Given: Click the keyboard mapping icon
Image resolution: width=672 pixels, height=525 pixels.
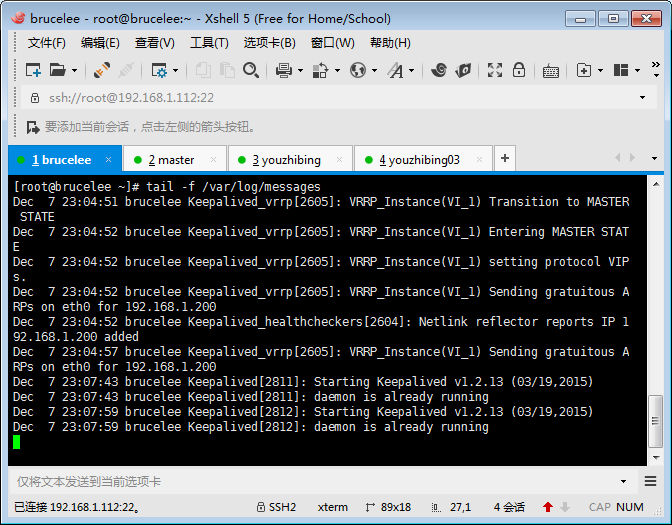Looking at the screenshot, I should coord(551,71).
